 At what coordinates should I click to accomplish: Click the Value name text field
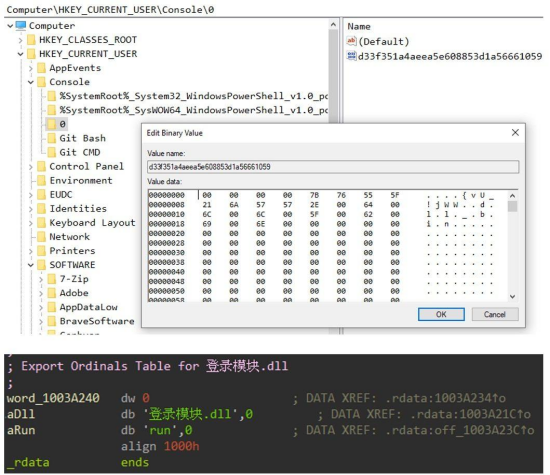[x=333, y=167]
